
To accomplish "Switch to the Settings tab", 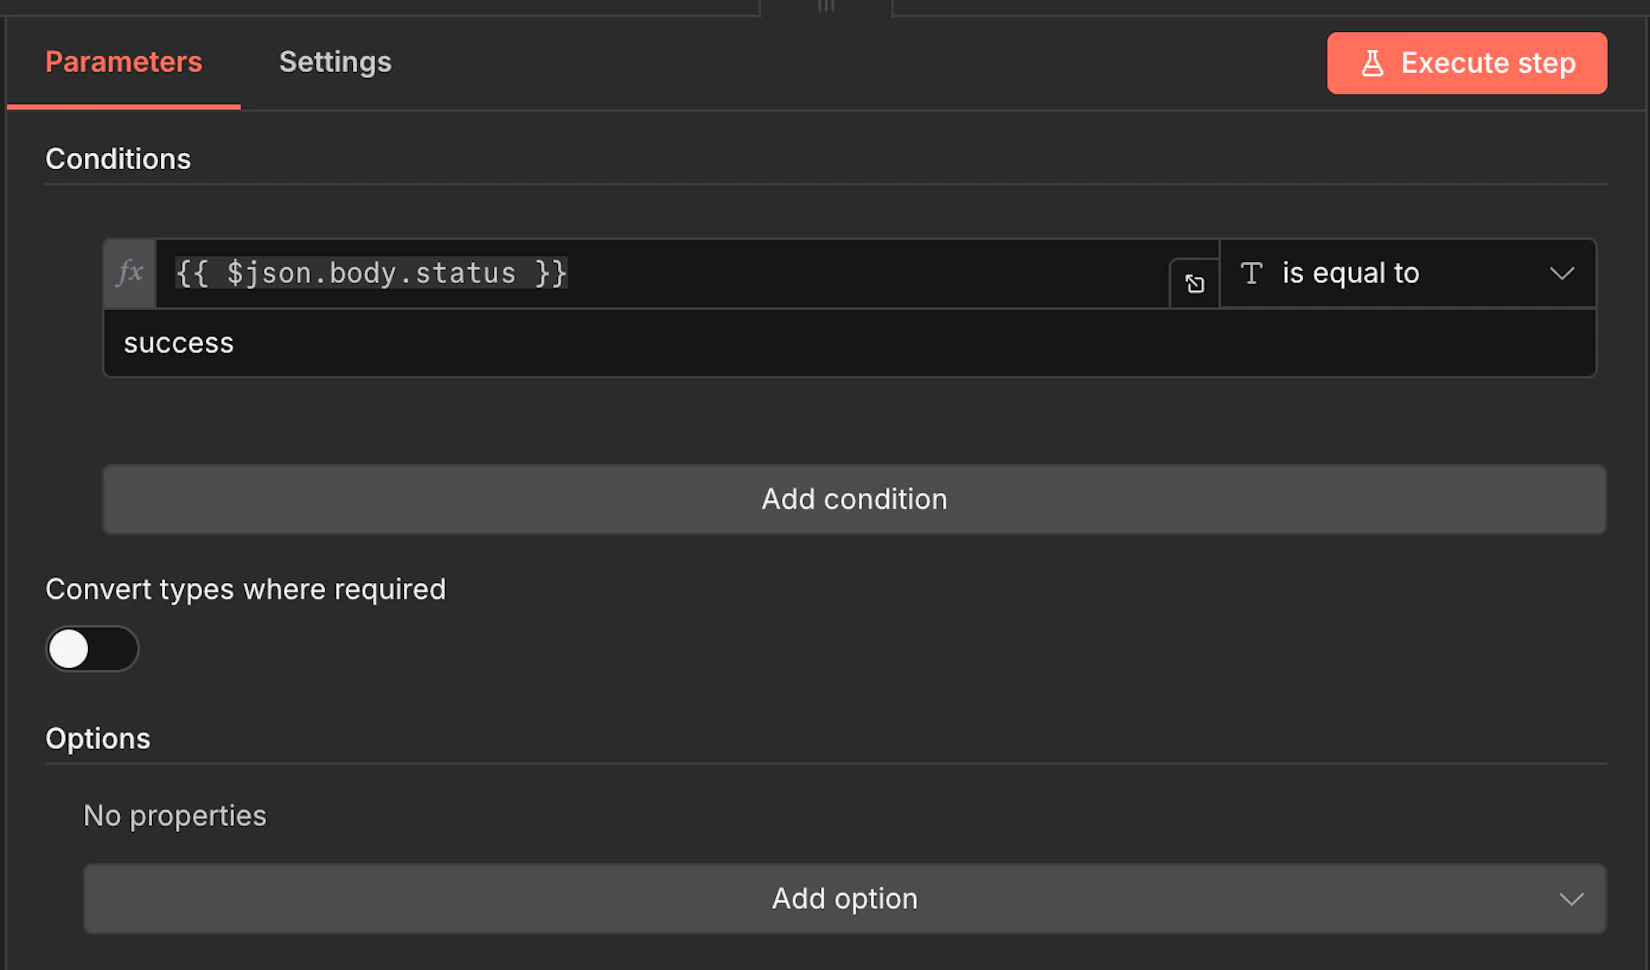I will coord(335,62).
